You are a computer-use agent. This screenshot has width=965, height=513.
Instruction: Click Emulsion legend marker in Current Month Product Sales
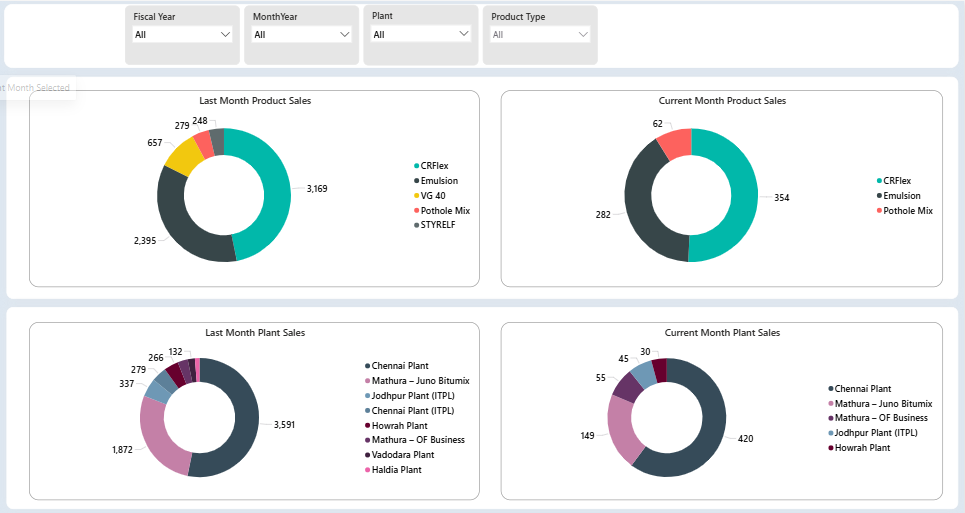[880, 196]
